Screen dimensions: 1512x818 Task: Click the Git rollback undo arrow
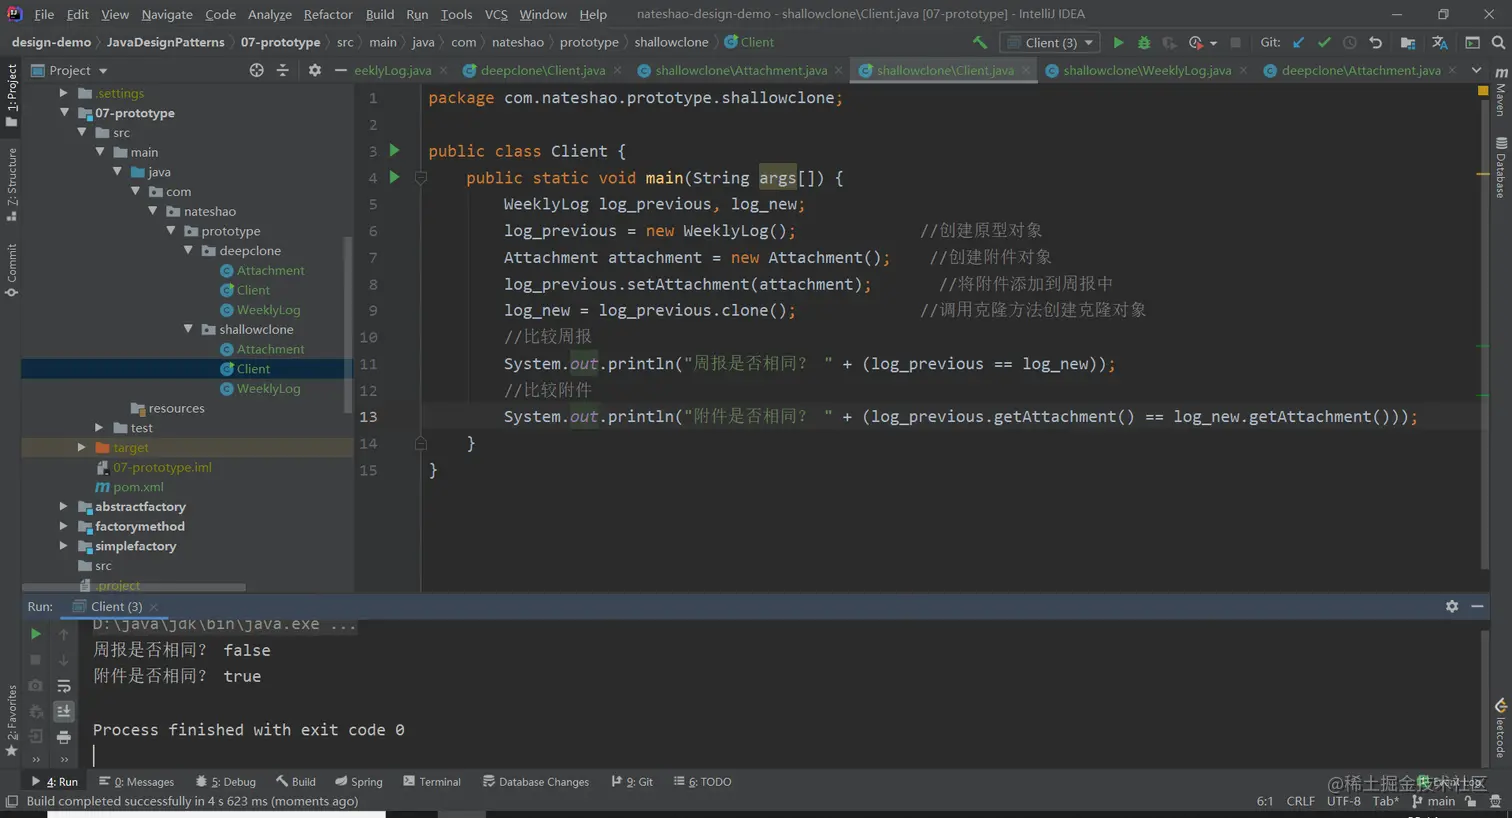click(1376, 42)
